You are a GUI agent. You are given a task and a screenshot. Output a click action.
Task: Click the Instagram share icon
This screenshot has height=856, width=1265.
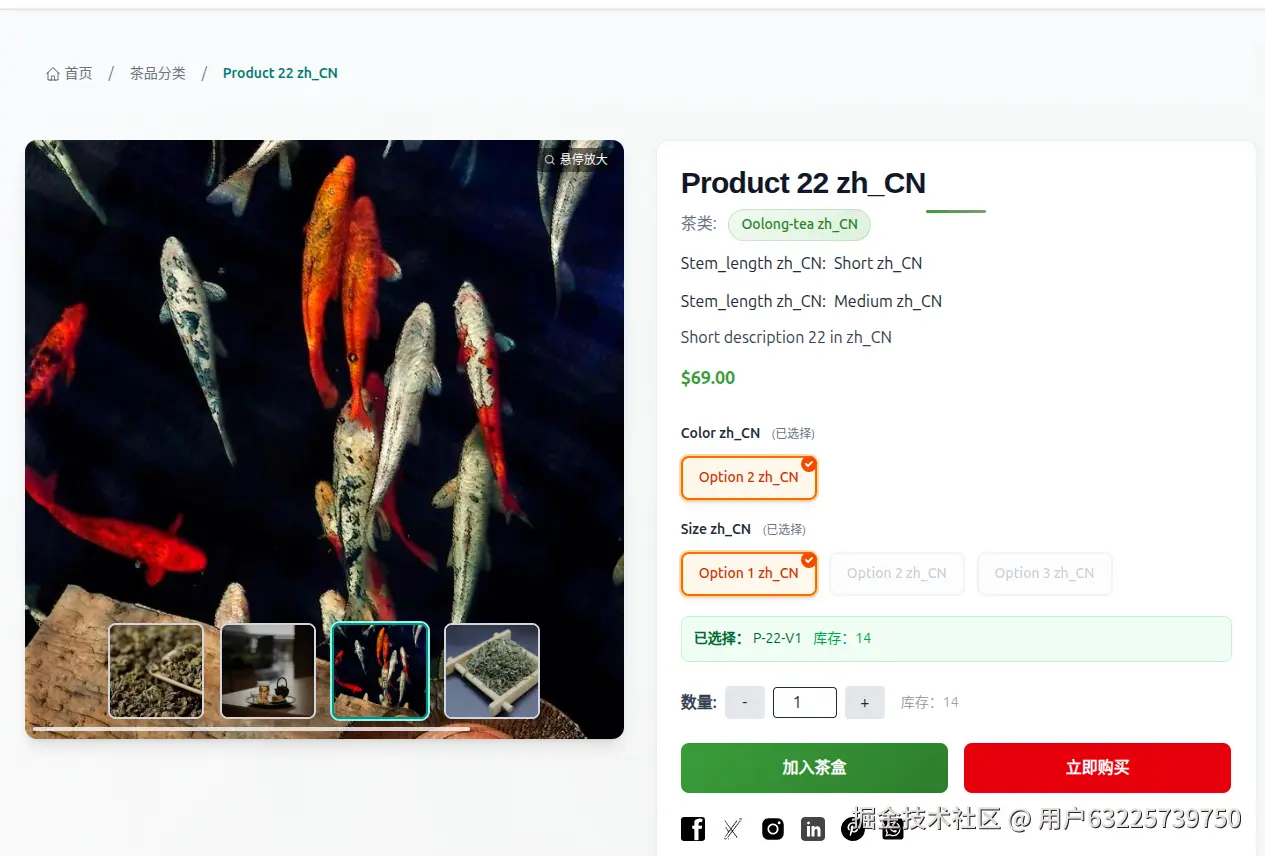pos(773,829)
